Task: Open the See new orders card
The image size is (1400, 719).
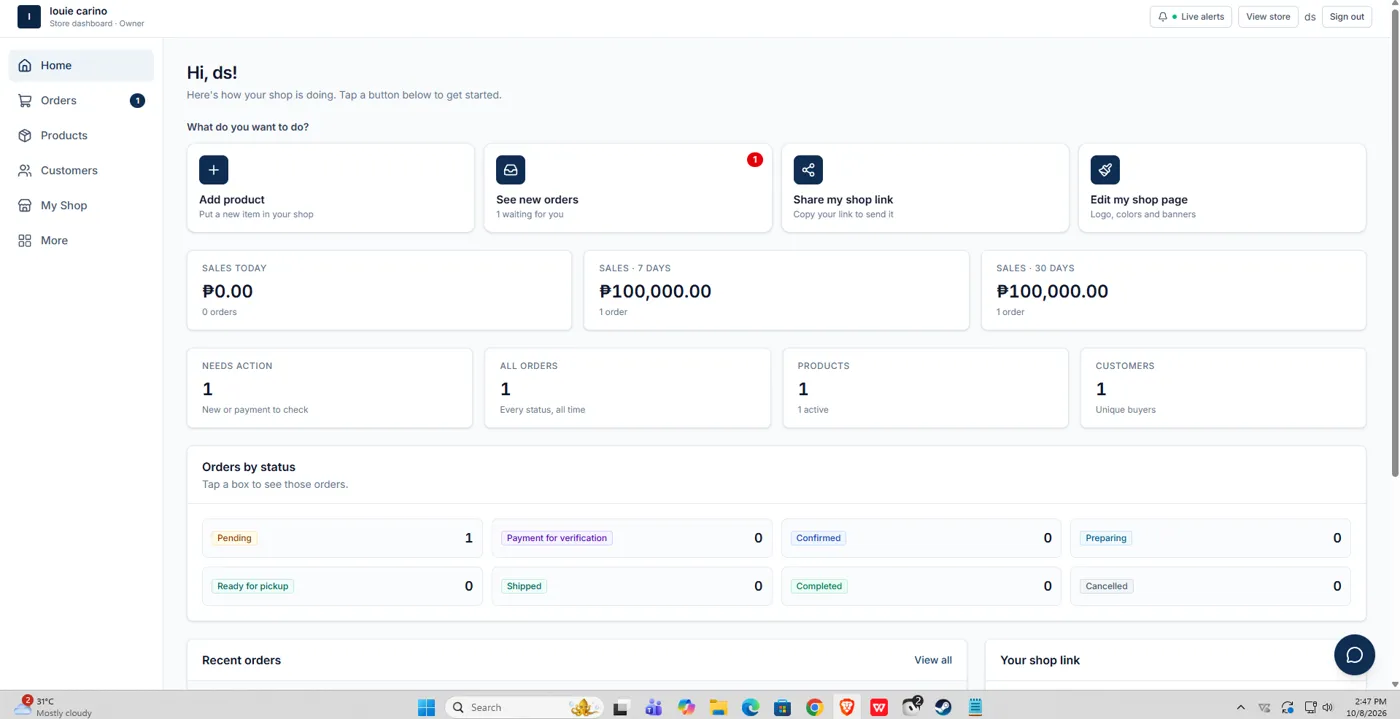Action: pyautogui.click(x=628, y=188)
